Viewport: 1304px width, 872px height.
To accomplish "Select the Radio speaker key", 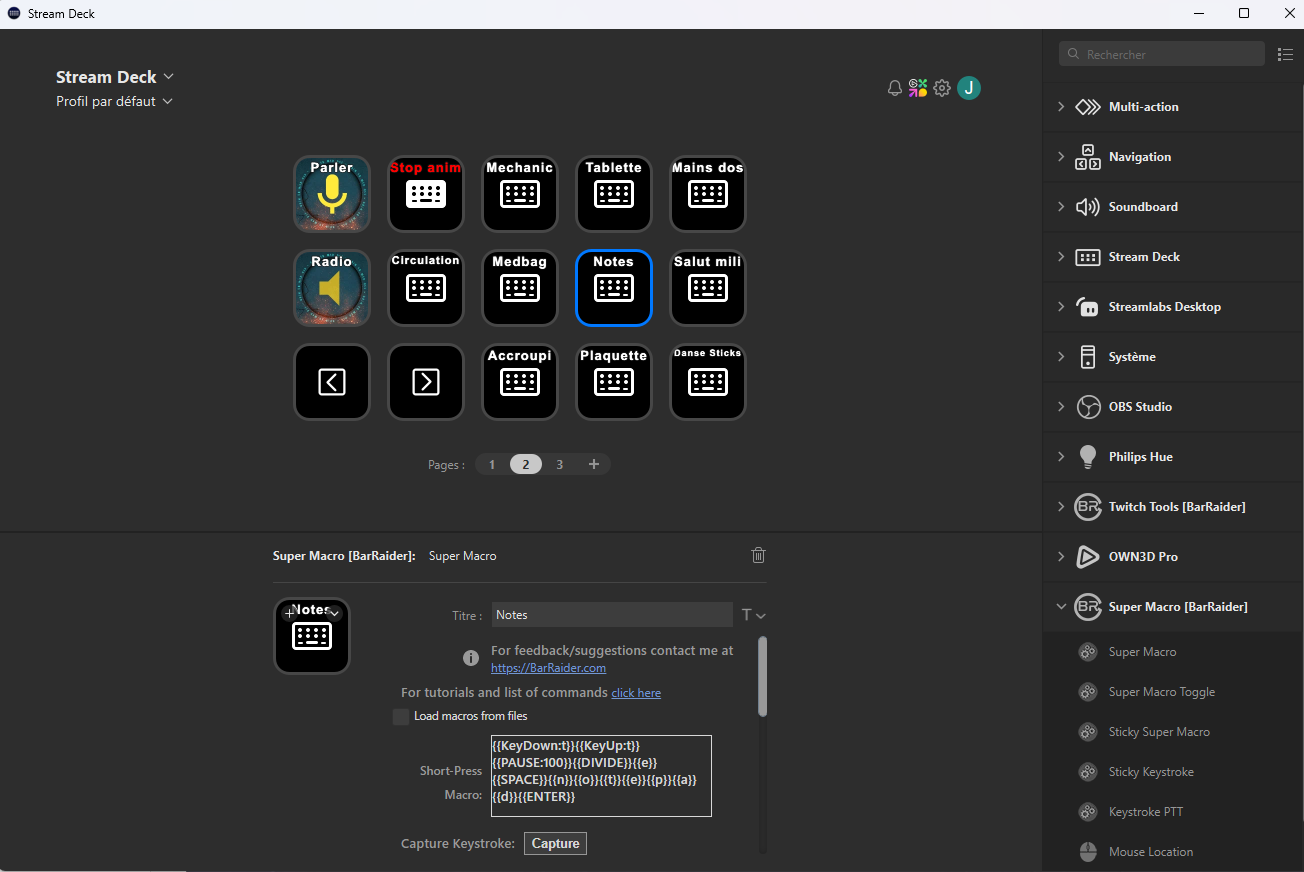I will pos(332,288).
